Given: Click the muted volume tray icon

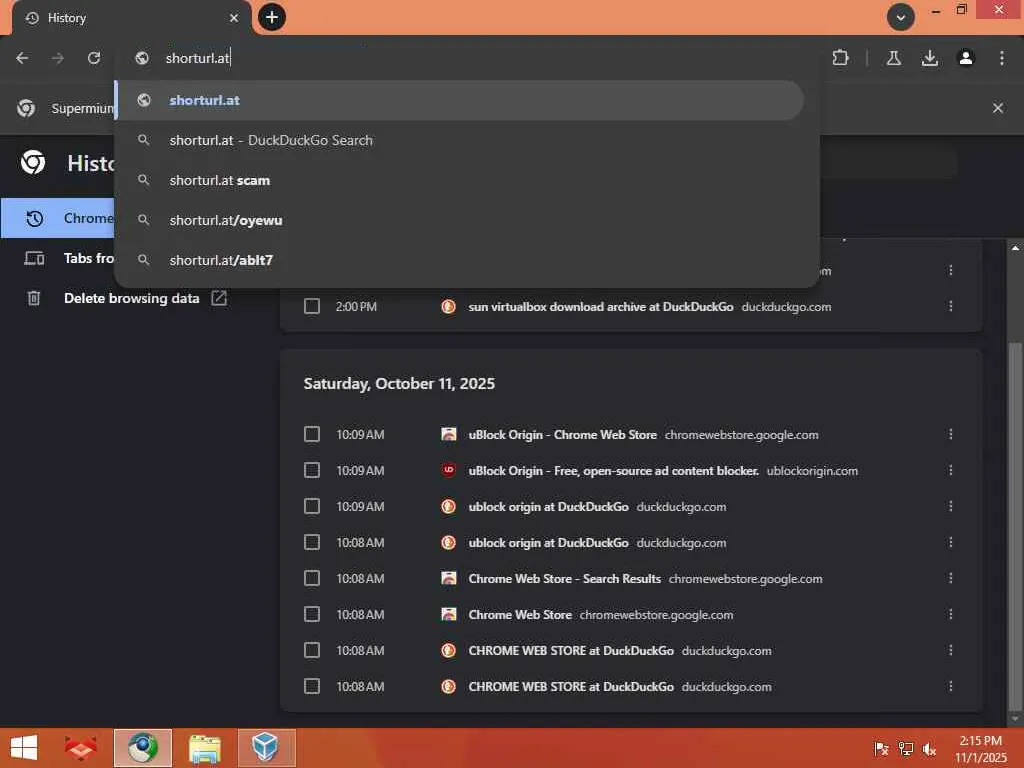Looking at the screenshot, I should (929, 748).
